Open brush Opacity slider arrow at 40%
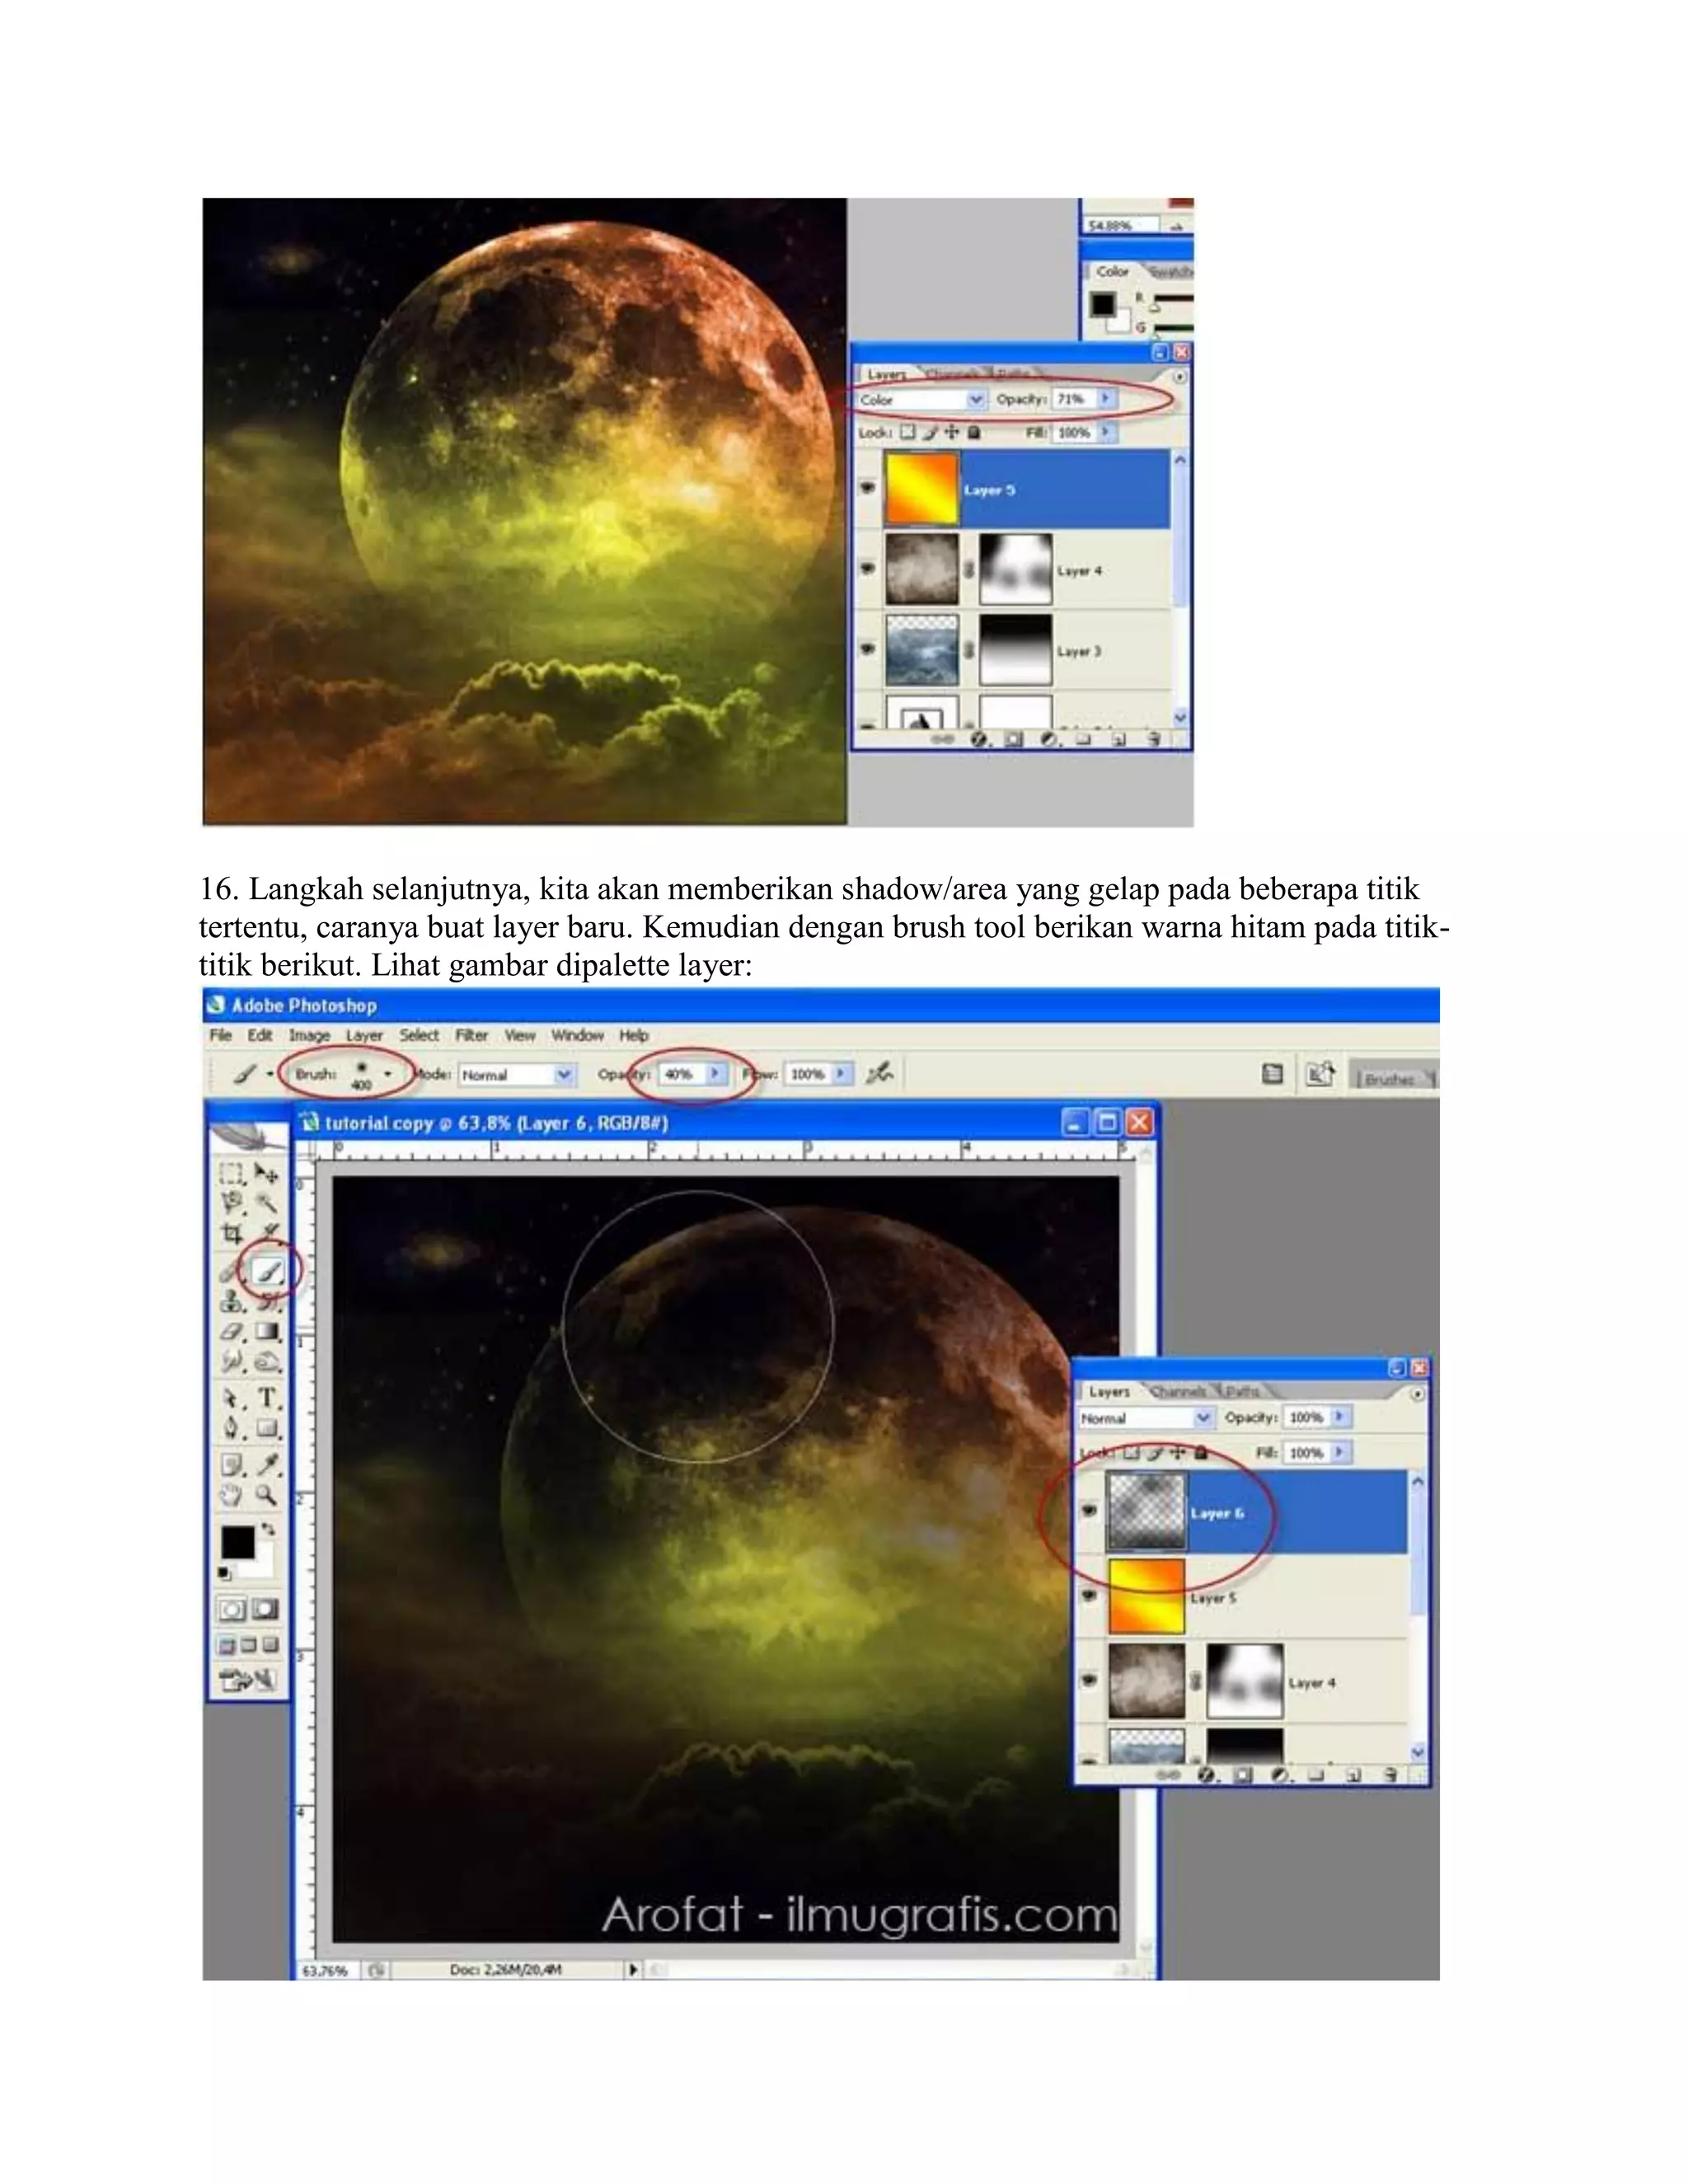Screen dimensions: 1688x2184 715,1073
